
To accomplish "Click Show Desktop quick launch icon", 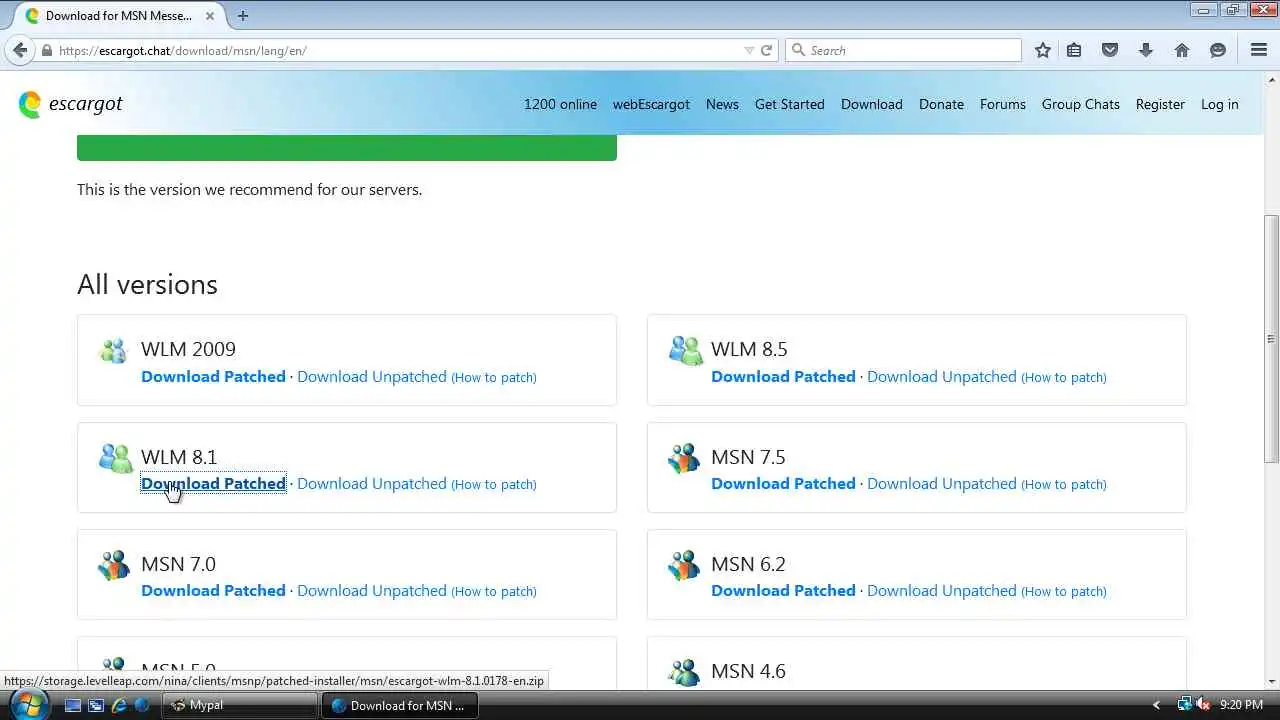I will (73, 705).
